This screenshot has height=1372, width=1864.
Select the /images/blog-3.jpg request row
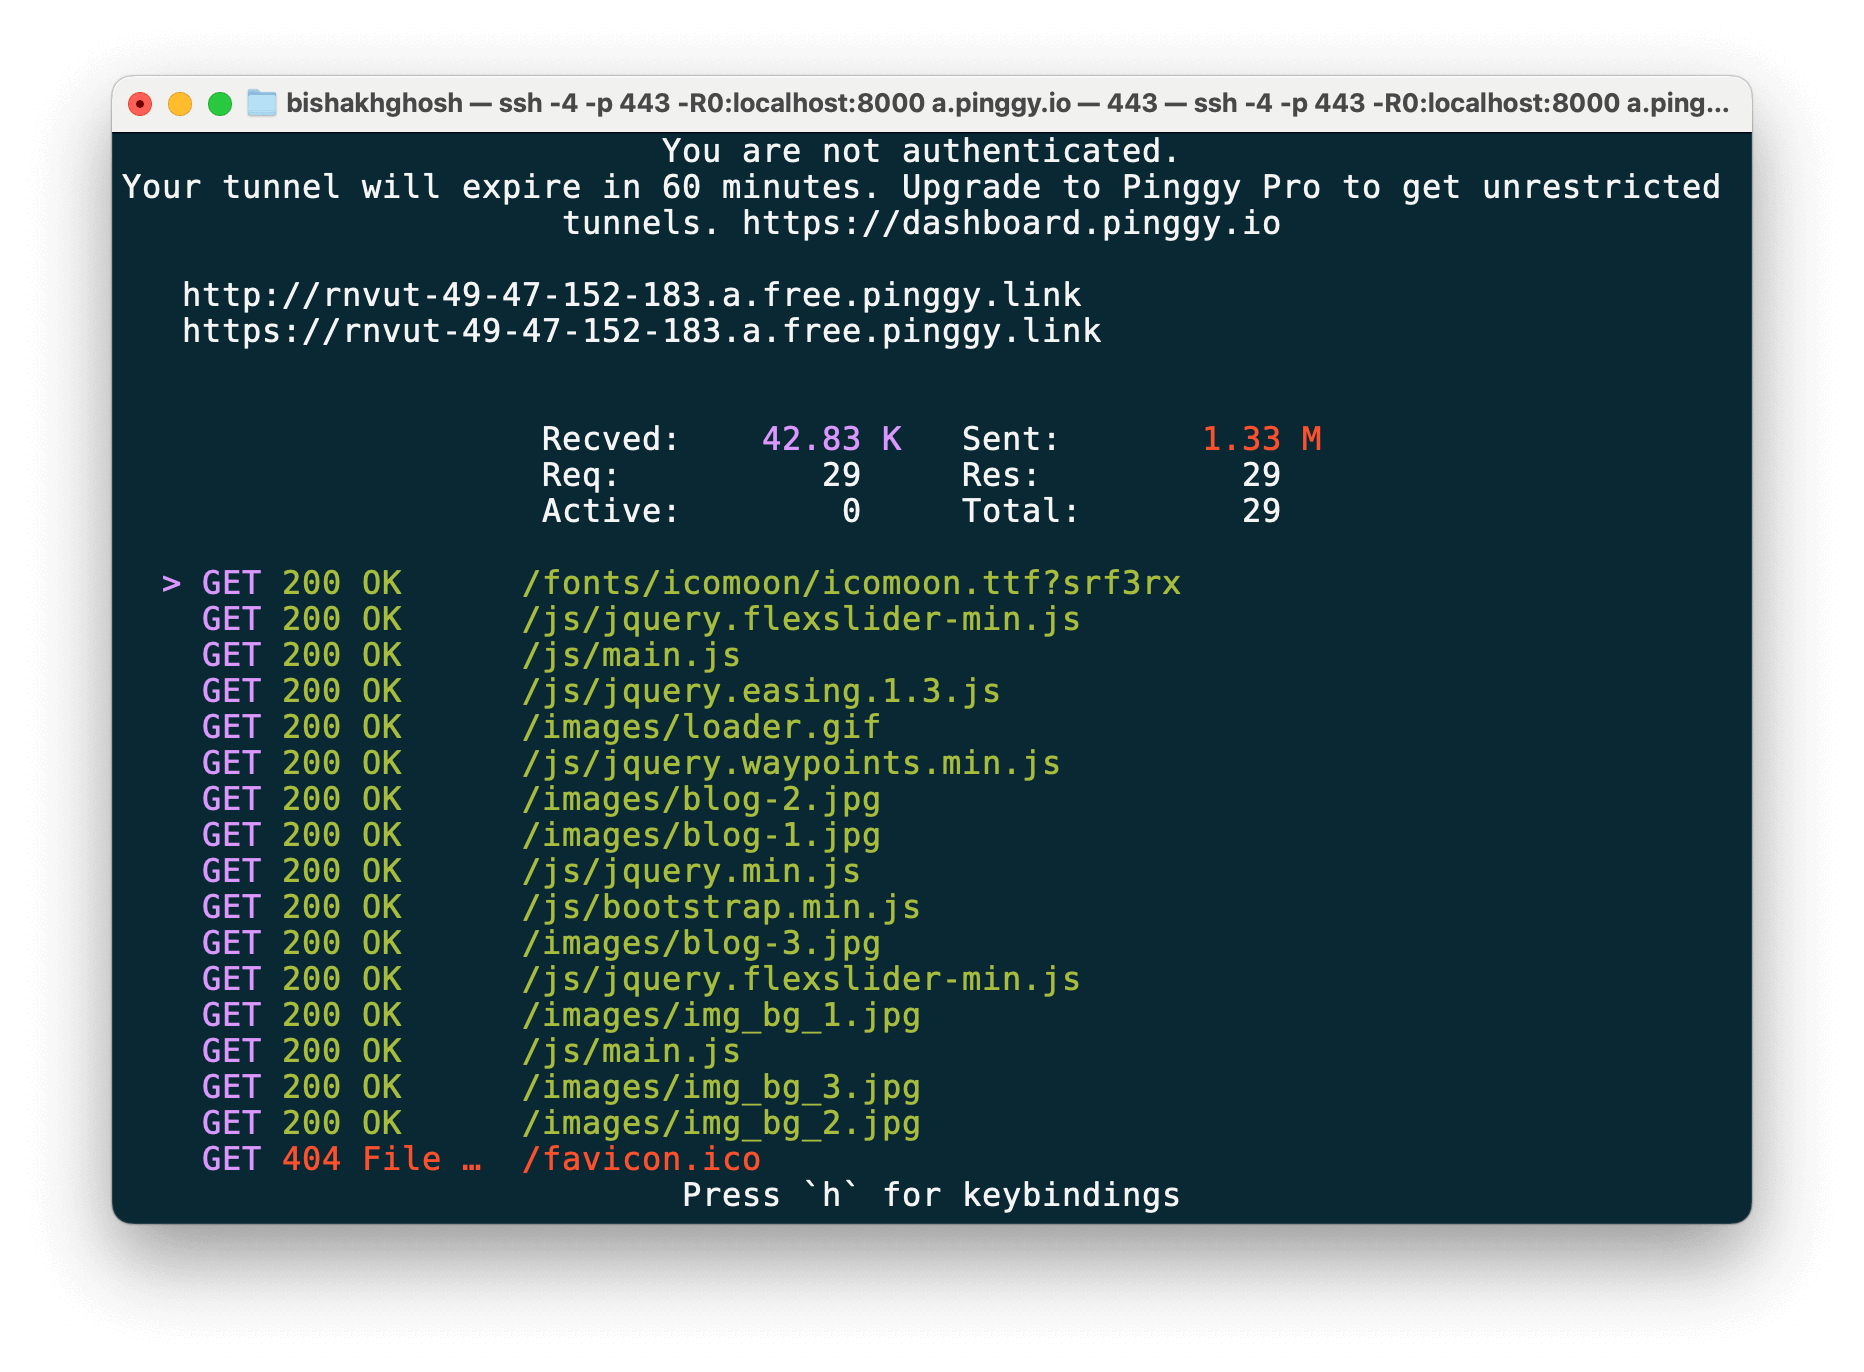pyautogui.click(x=541, y=943)
